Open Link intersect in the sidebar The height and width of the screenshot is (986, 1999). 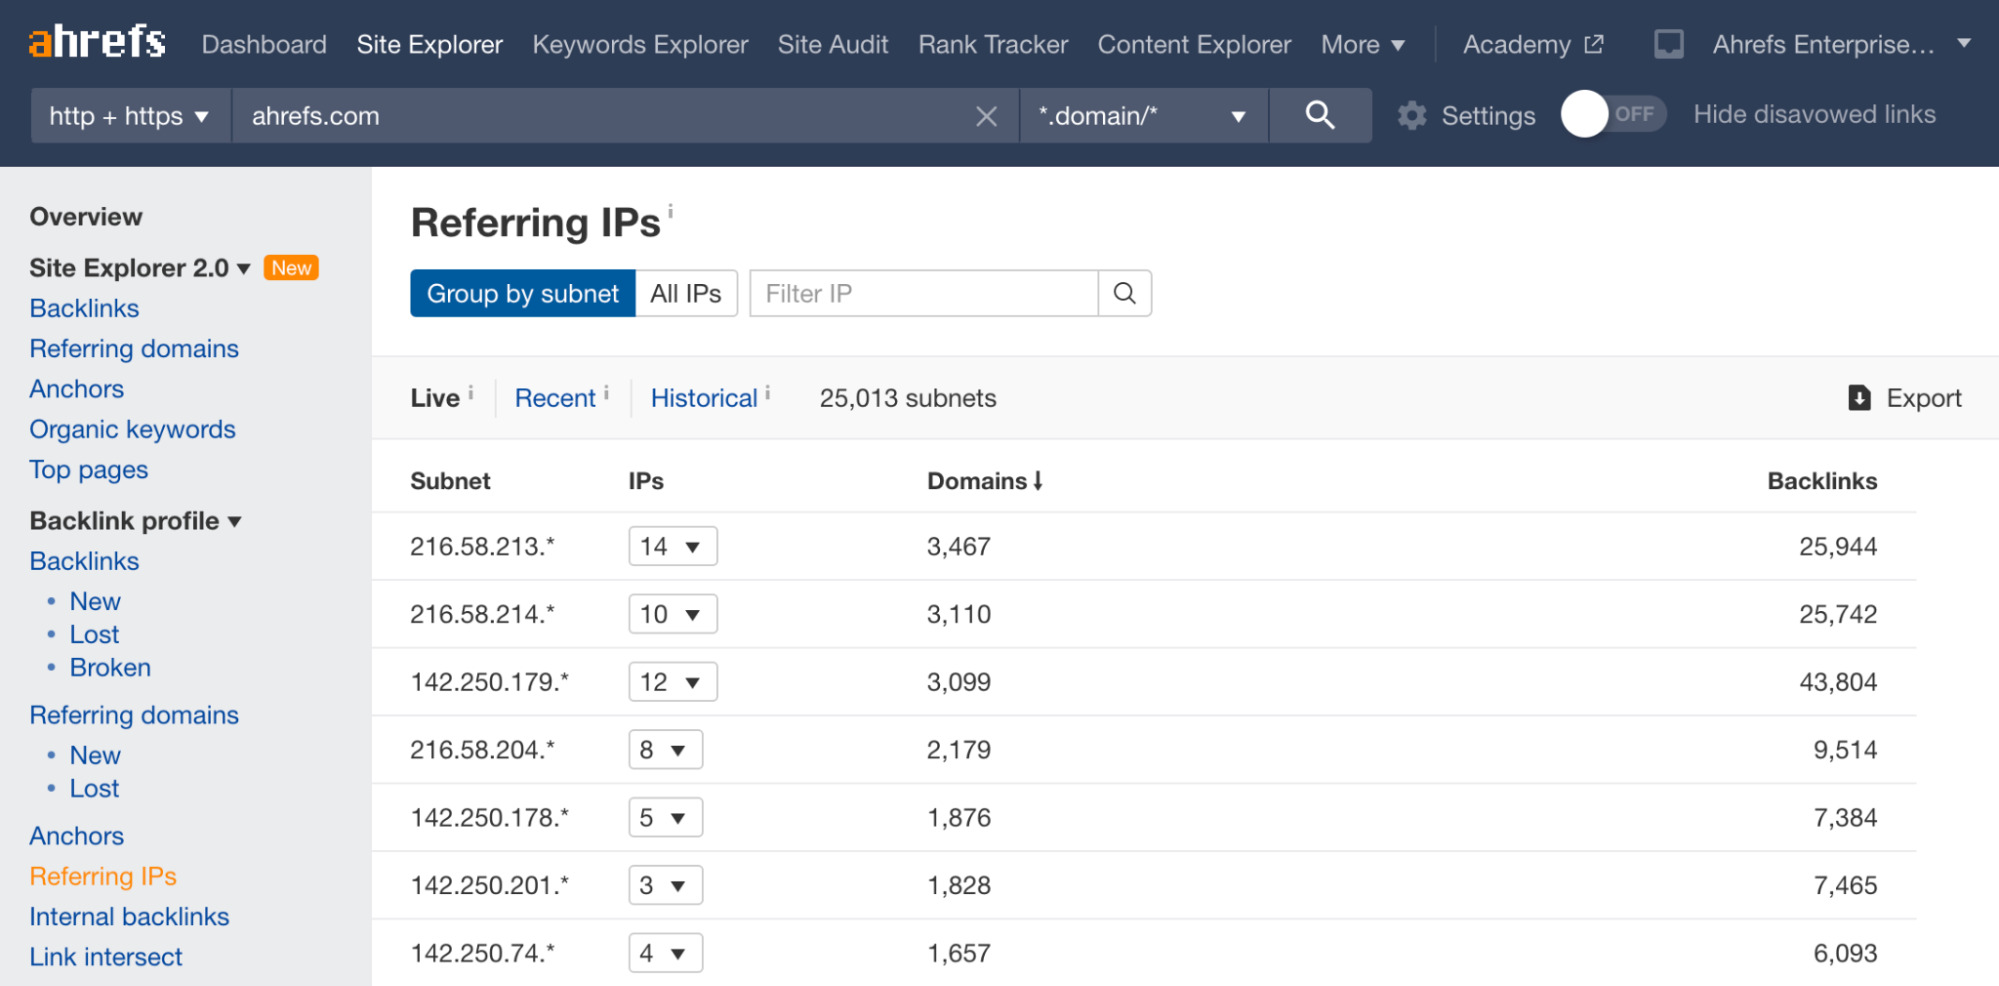coord(106,957)
